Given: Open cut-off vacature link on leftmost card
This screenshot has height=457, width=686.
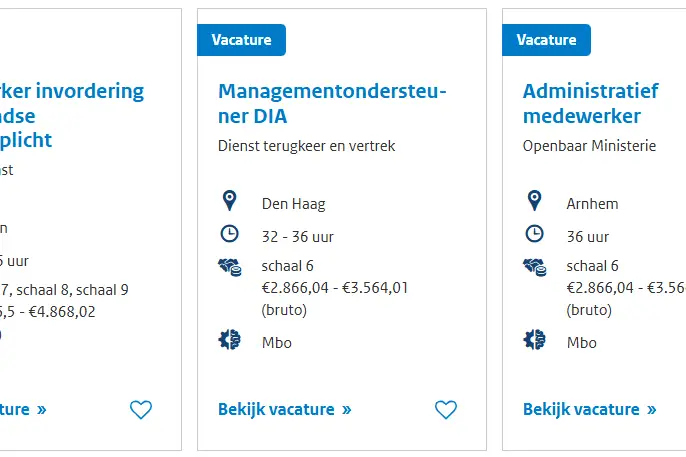Looking at the screenshot, I should coord(23,410).
